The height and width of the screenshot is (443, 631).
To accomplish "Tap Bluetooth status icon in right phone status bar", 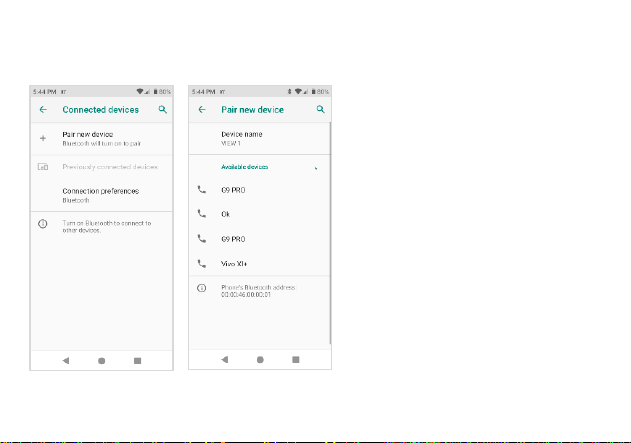I will tap(289, 92).
